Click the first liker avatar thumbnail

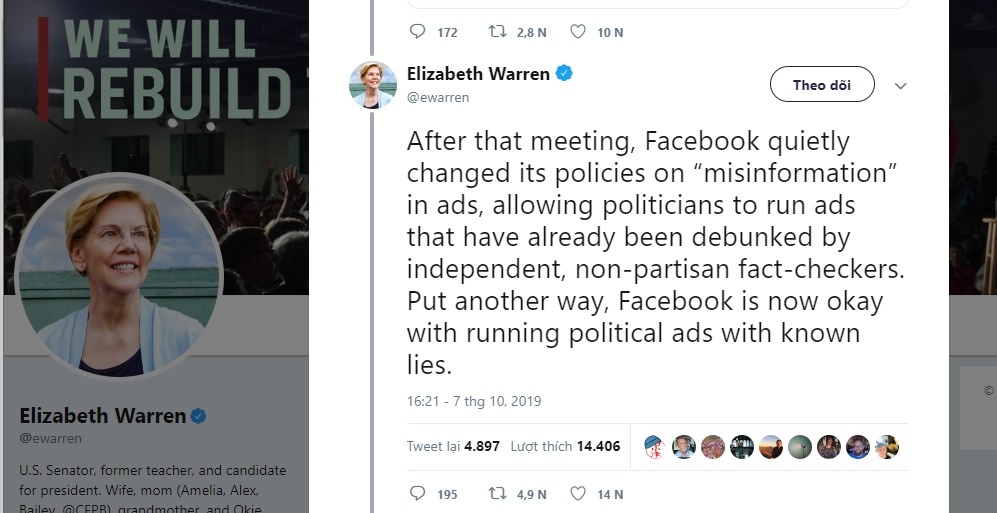(x=654, y=446)
